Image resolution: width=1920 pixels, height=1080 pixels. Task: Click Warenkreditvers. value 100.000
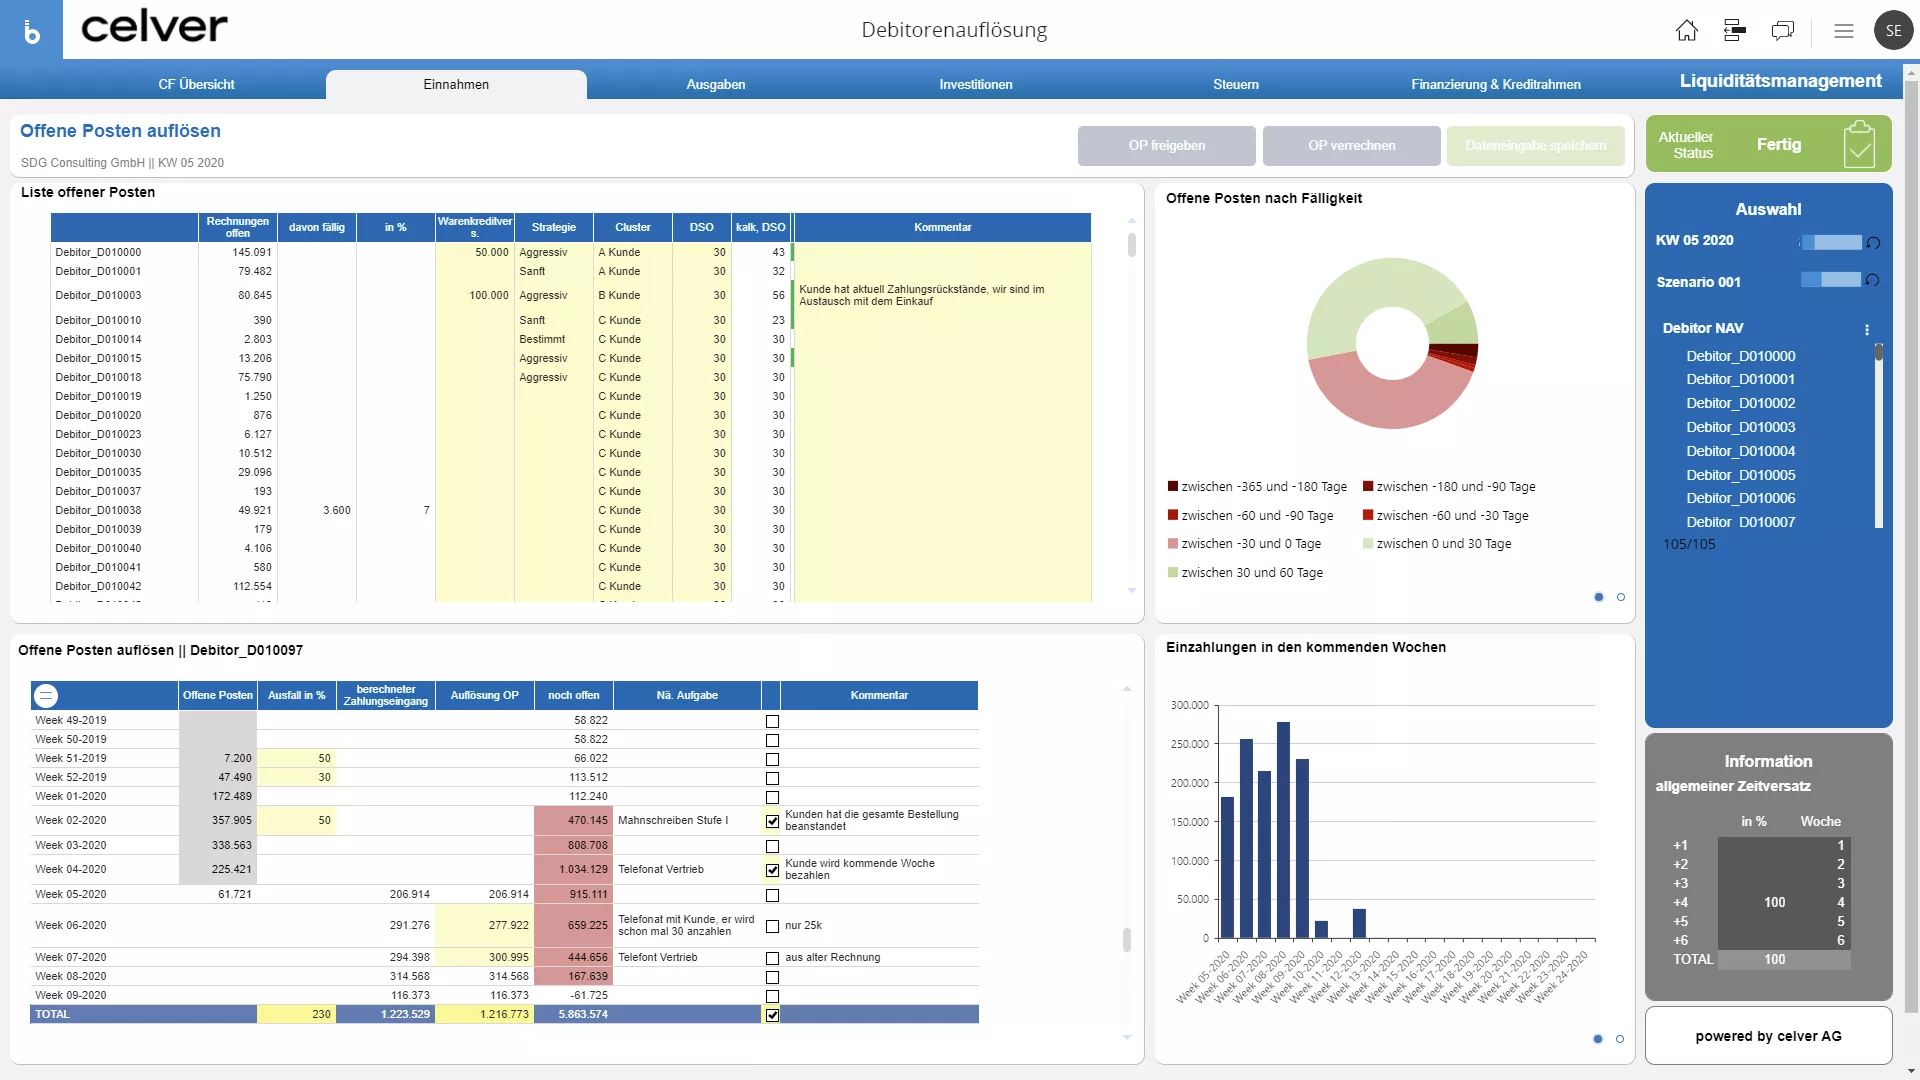(x=475, y=295)
